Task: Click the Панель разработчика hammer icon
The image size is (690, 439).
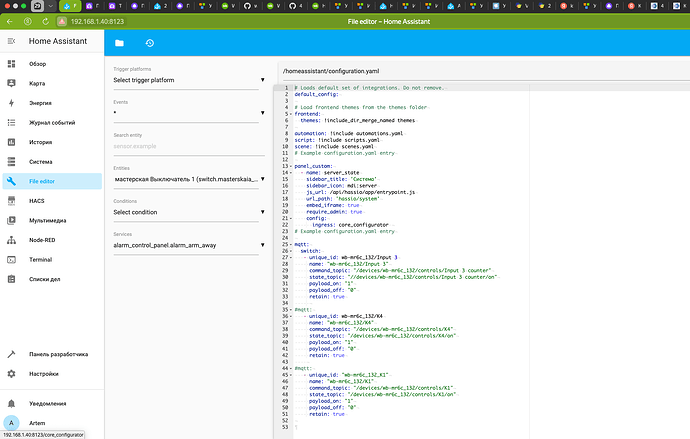Action: pos(11,354)
